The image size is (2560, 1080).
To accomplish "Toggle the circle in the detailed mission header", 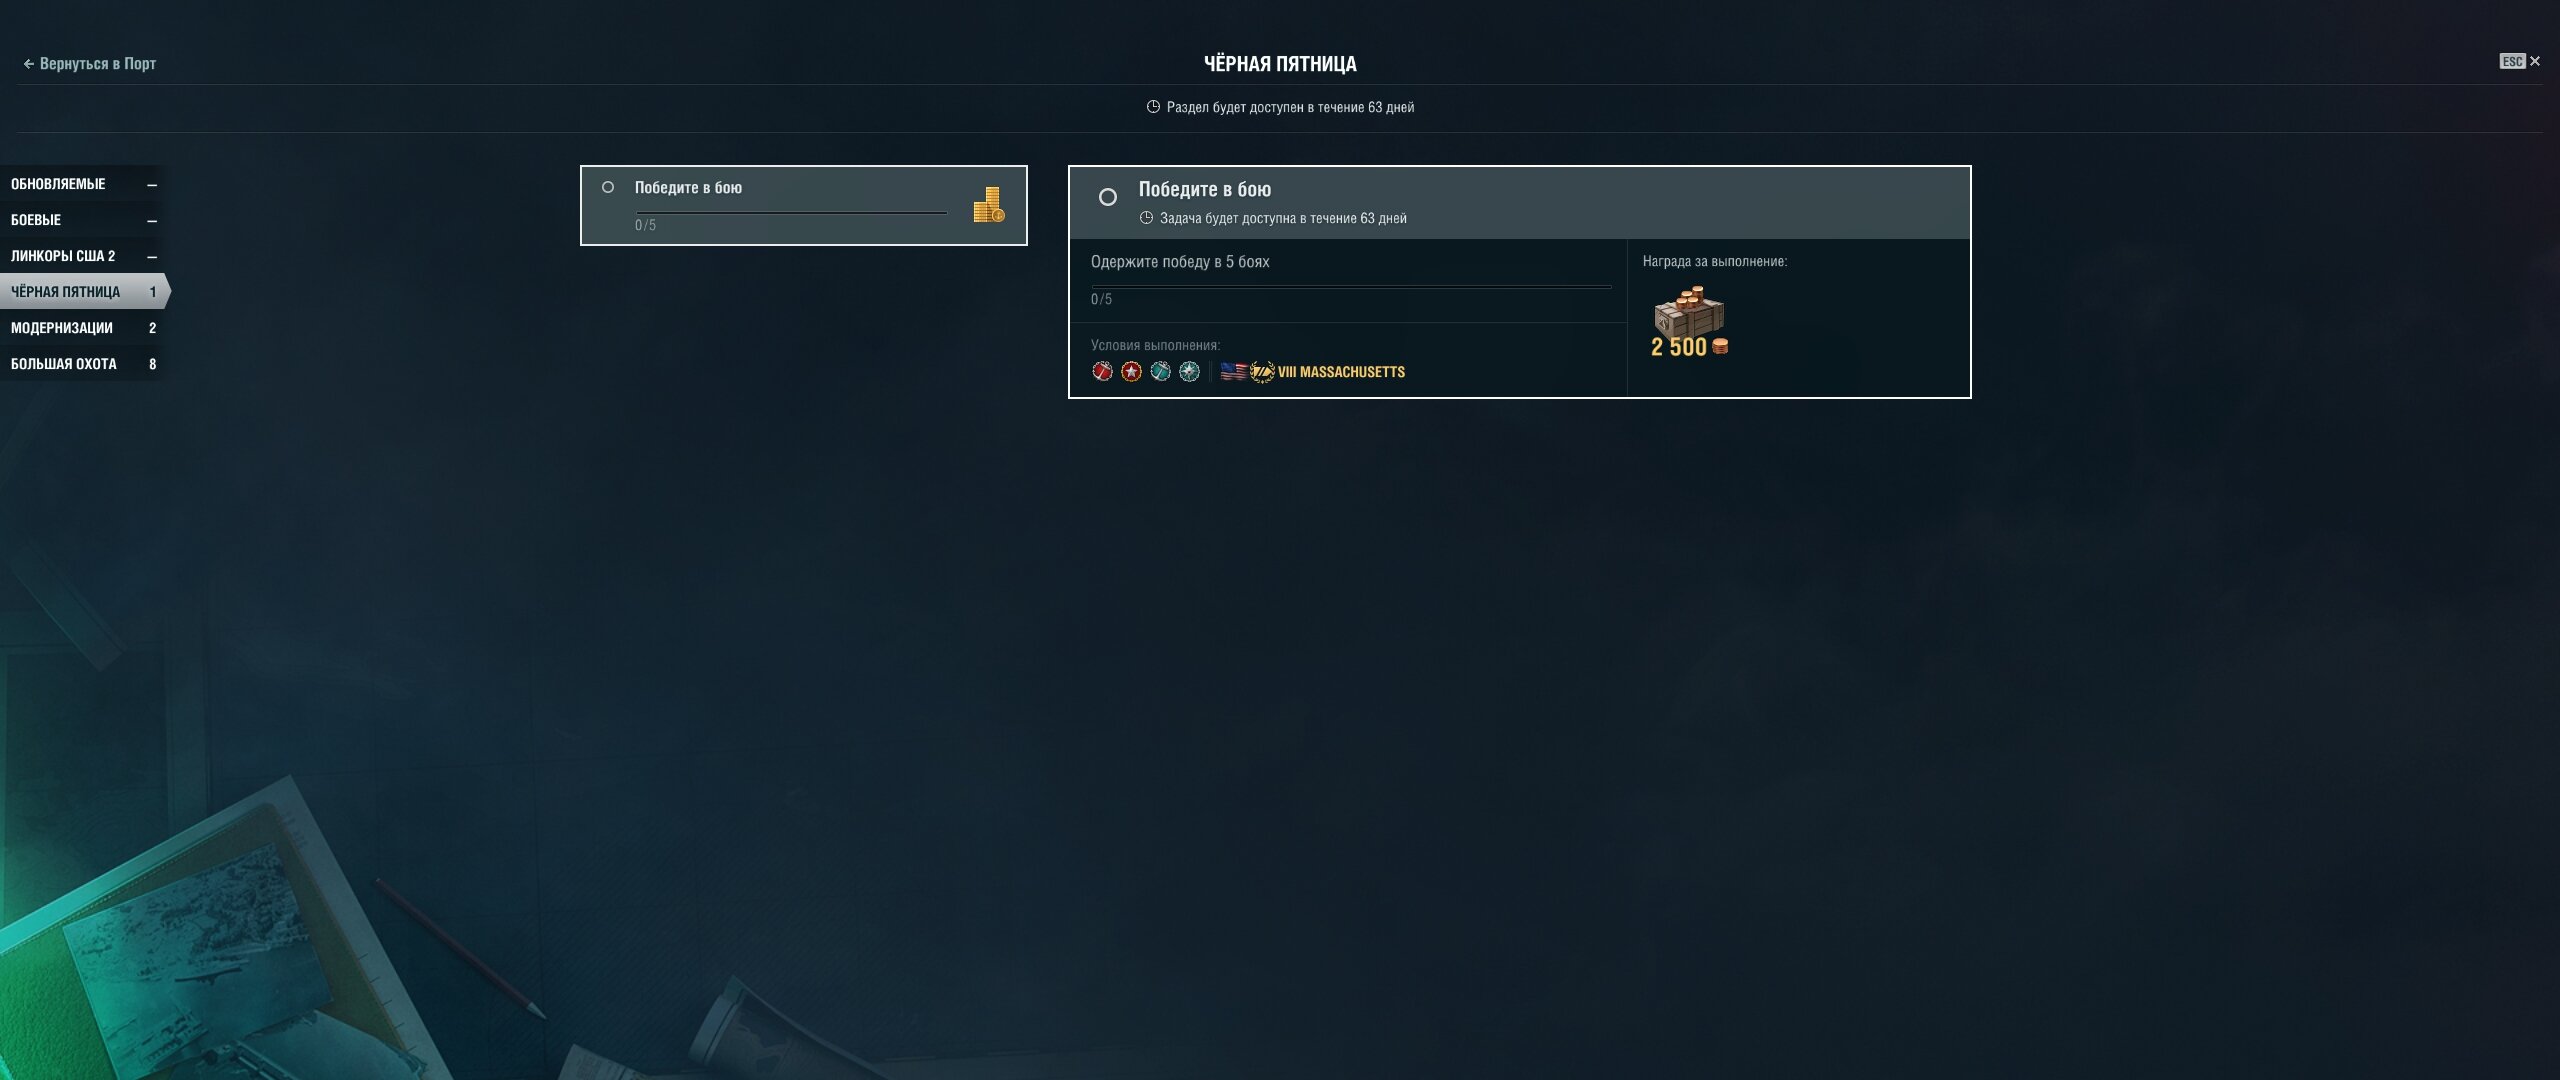I will [x=1108, y=197].
